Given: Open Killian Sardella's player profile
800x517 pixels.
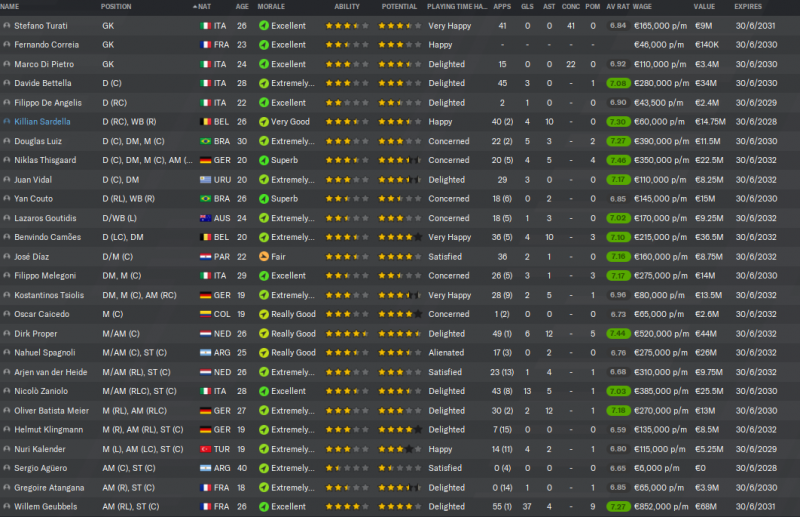Looking at the screenshot, I should pyautogui.click(x=44, y=122).
